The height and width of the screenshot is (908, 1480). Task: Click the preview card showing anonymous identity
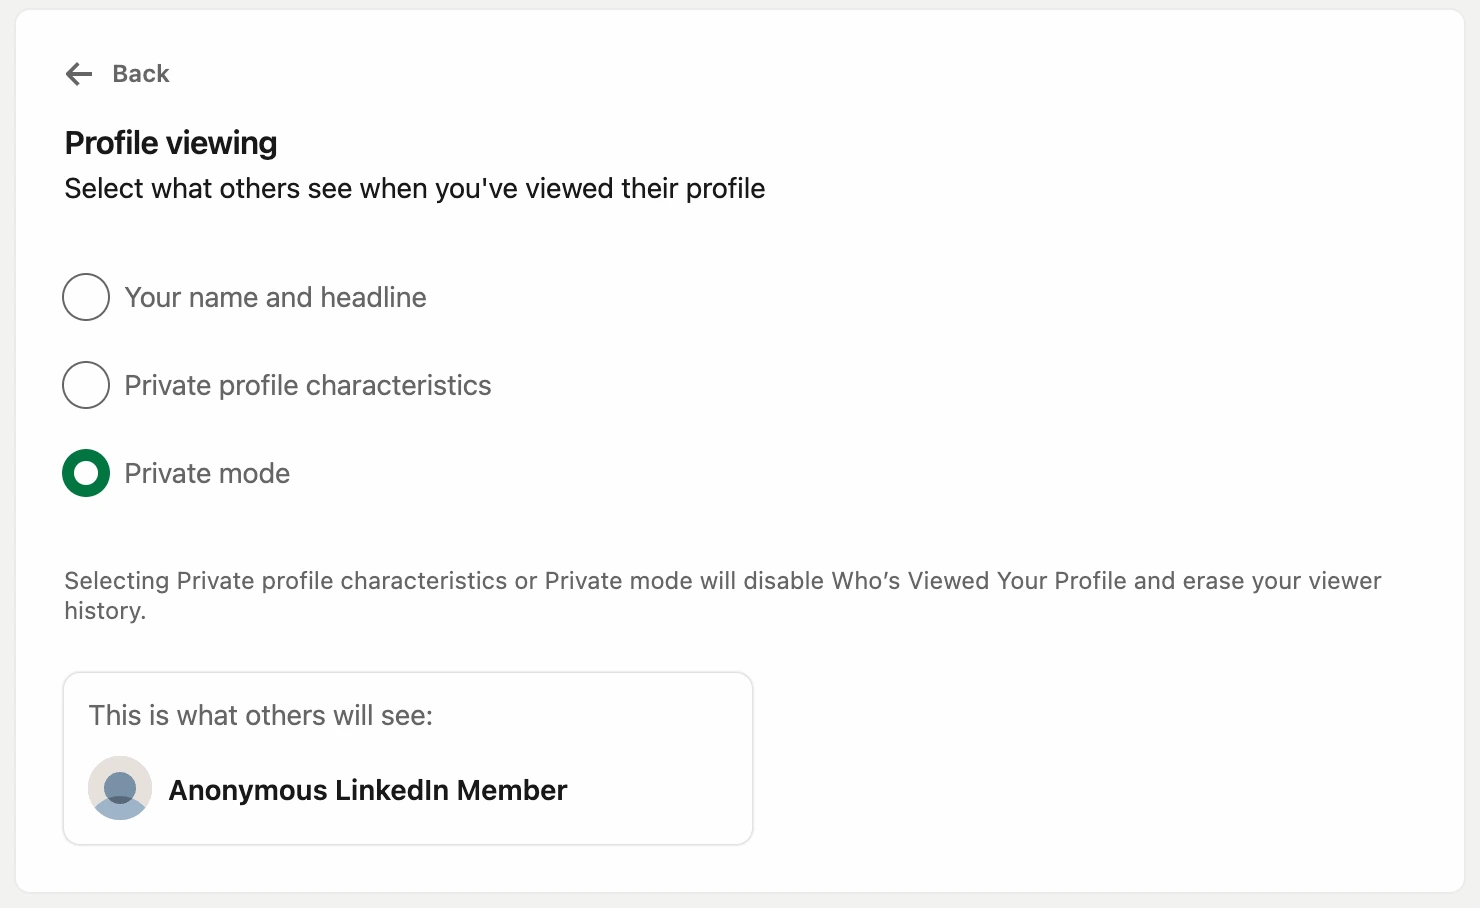pos(408,757)
